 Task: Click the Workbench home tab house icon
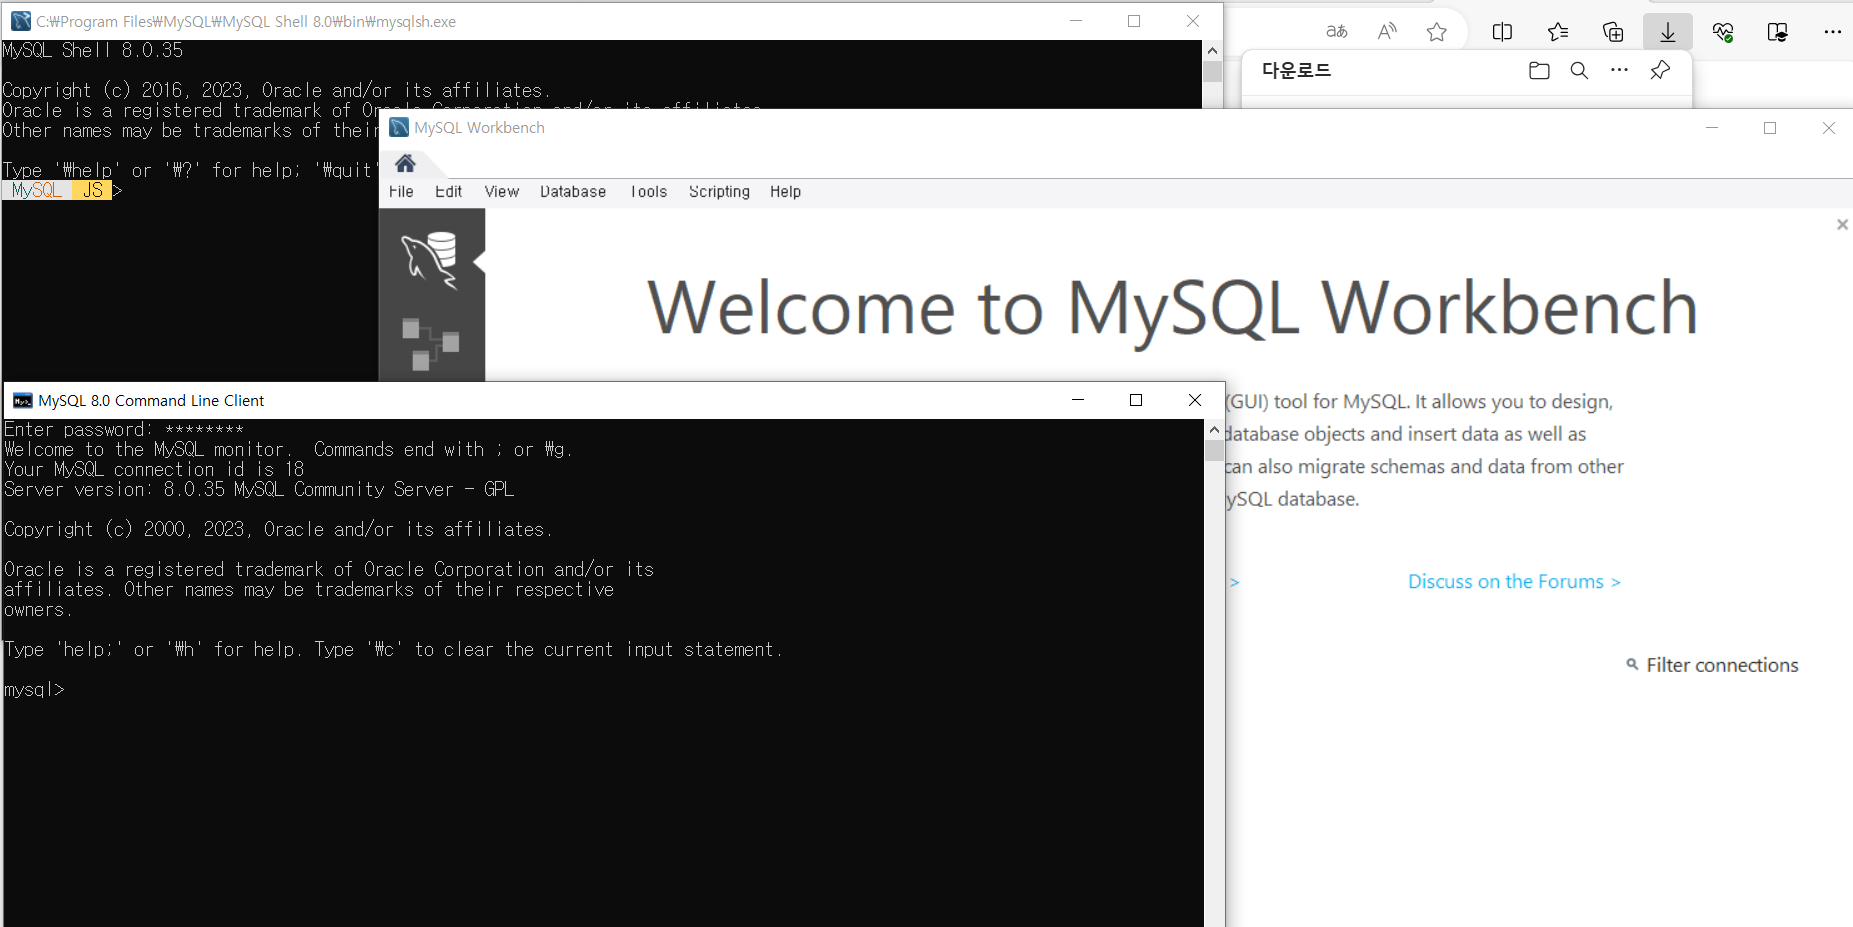click(x=405, y=163)
